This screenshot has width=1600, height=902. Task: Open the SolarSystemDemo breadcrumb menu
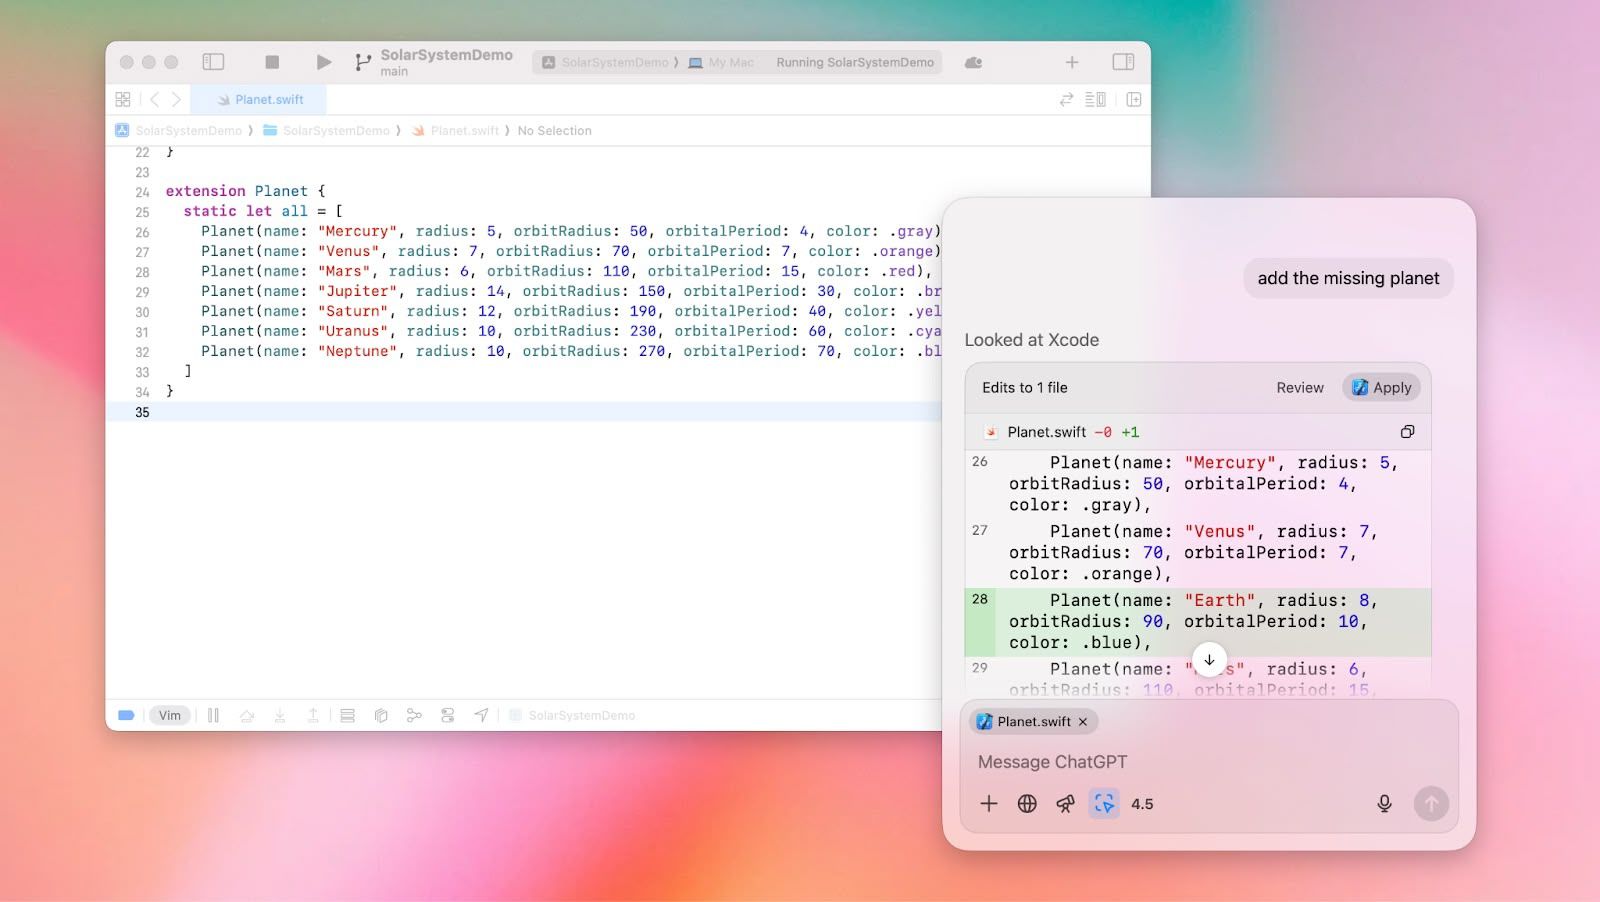coord(189,130)
